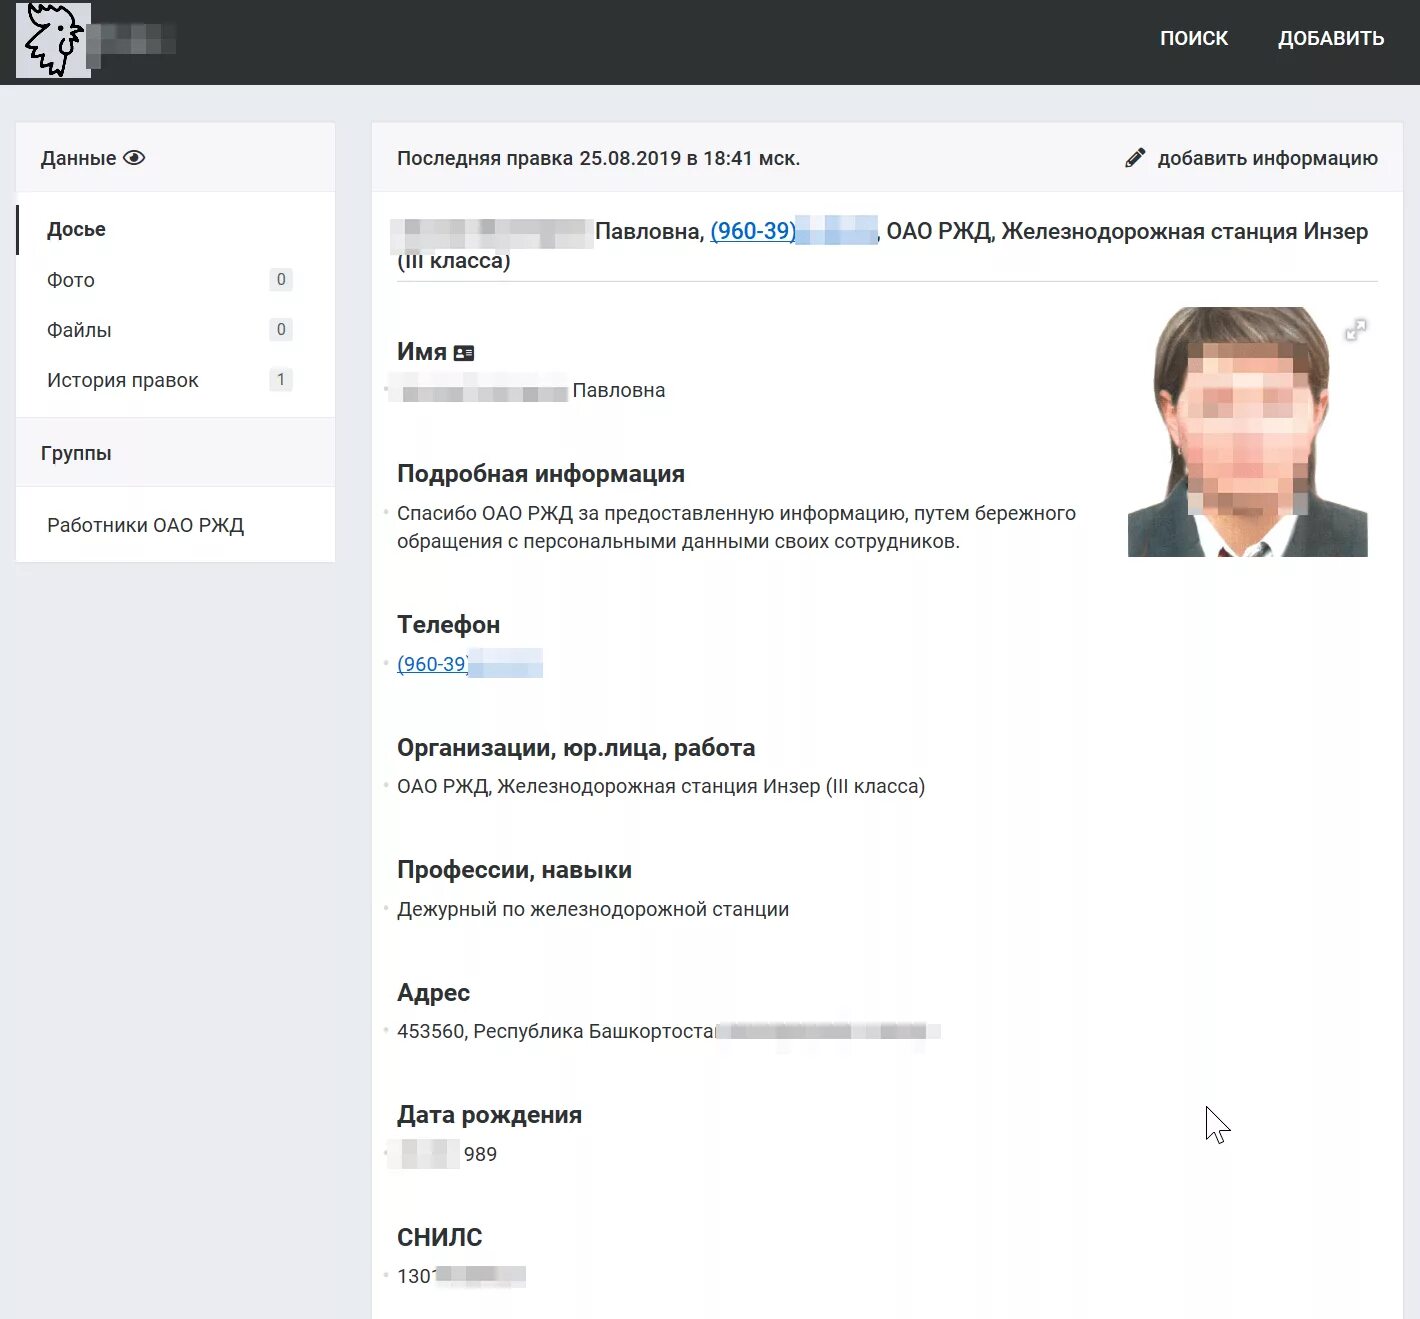Click the Профессии, навыки heading
The width and height of the screenshot is (1420, 1319).
(514, 870)
